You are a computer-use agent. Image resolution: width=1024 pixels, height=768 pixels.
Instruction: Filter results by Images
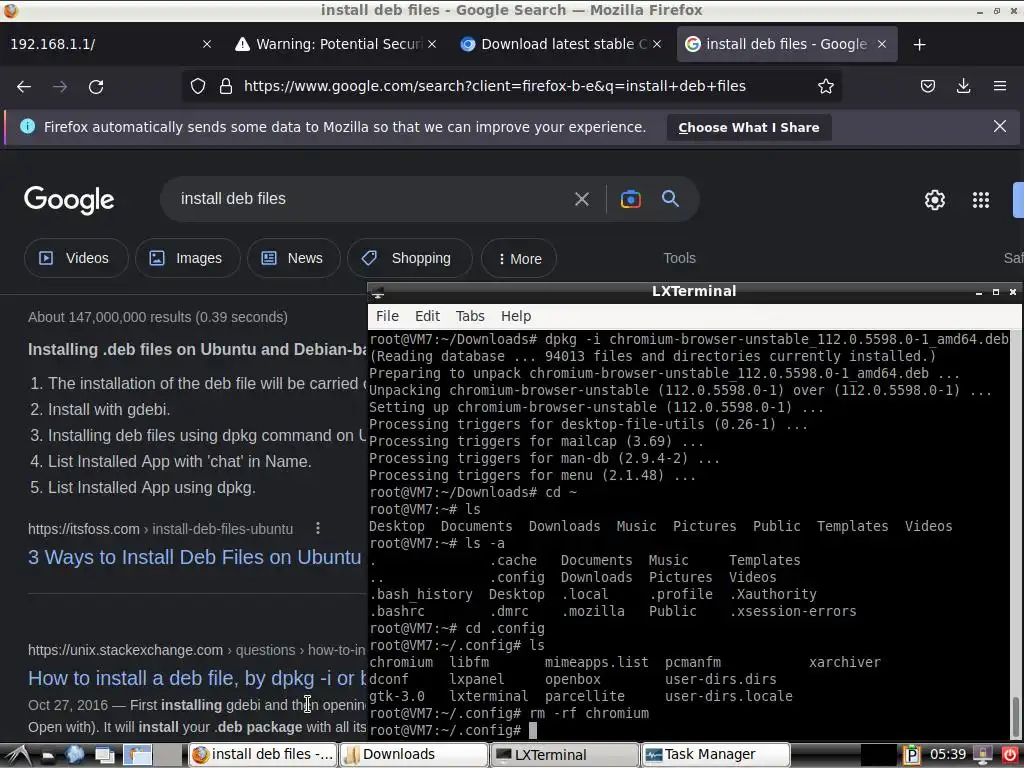(x=187, y=258)
